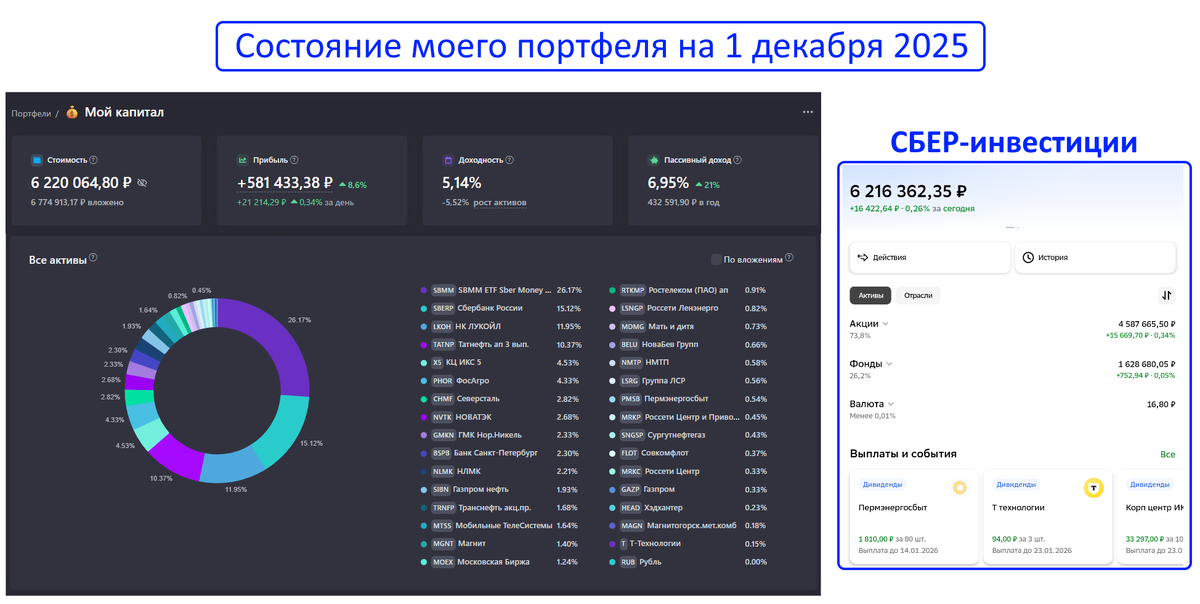Screen dimensions: 1200x604
Task: Click help icon next to Пассивный доход
Action: [x=738, y=160]
